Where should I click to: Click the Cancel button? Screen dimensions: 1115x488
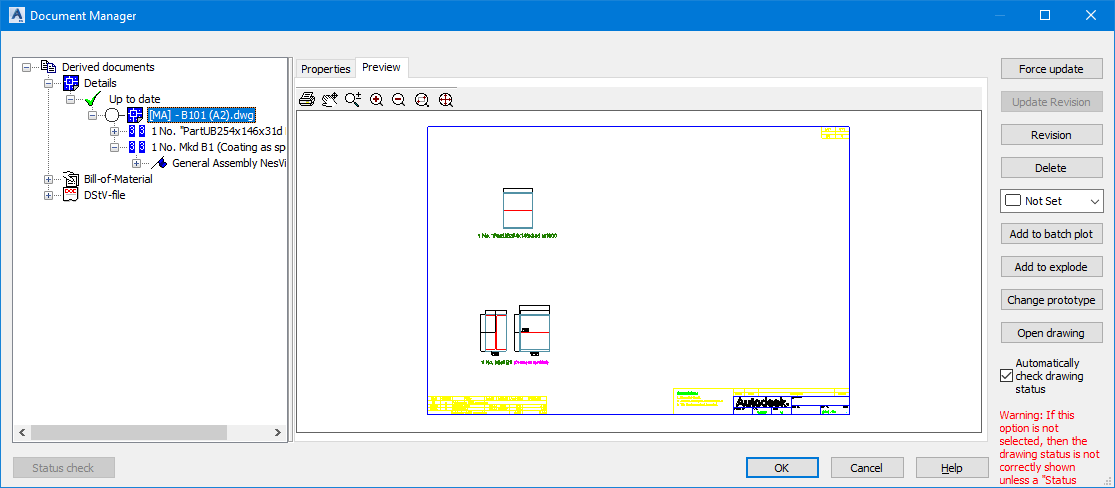coord(866,468)
